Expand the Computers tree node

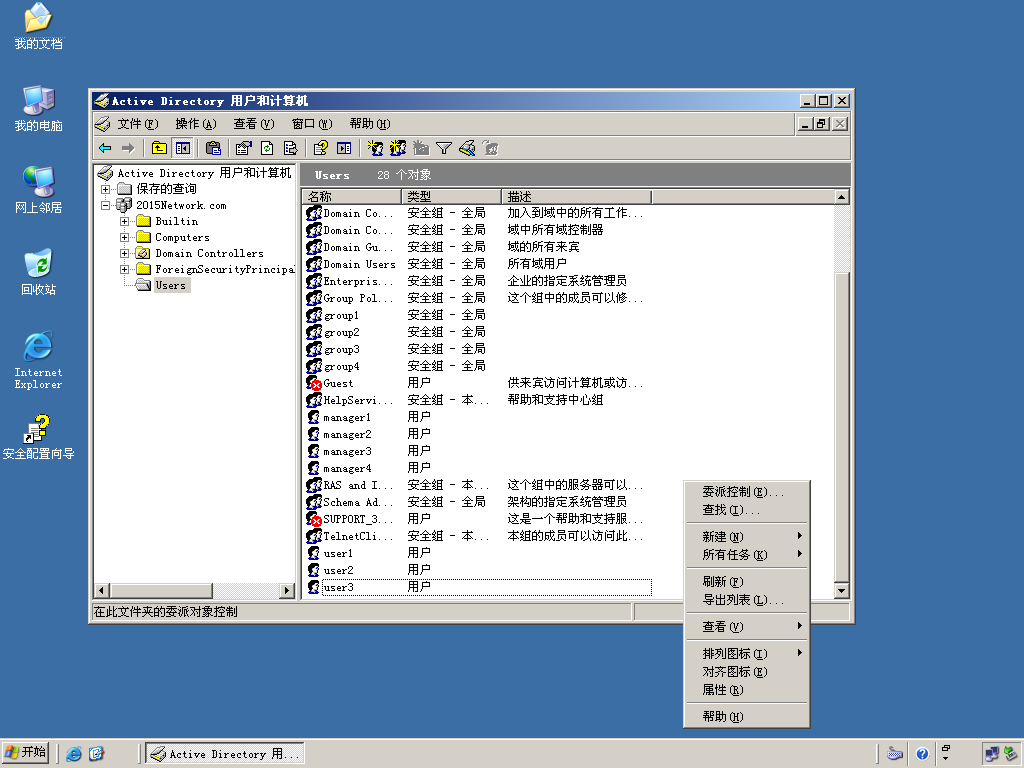tap(124, 237)
